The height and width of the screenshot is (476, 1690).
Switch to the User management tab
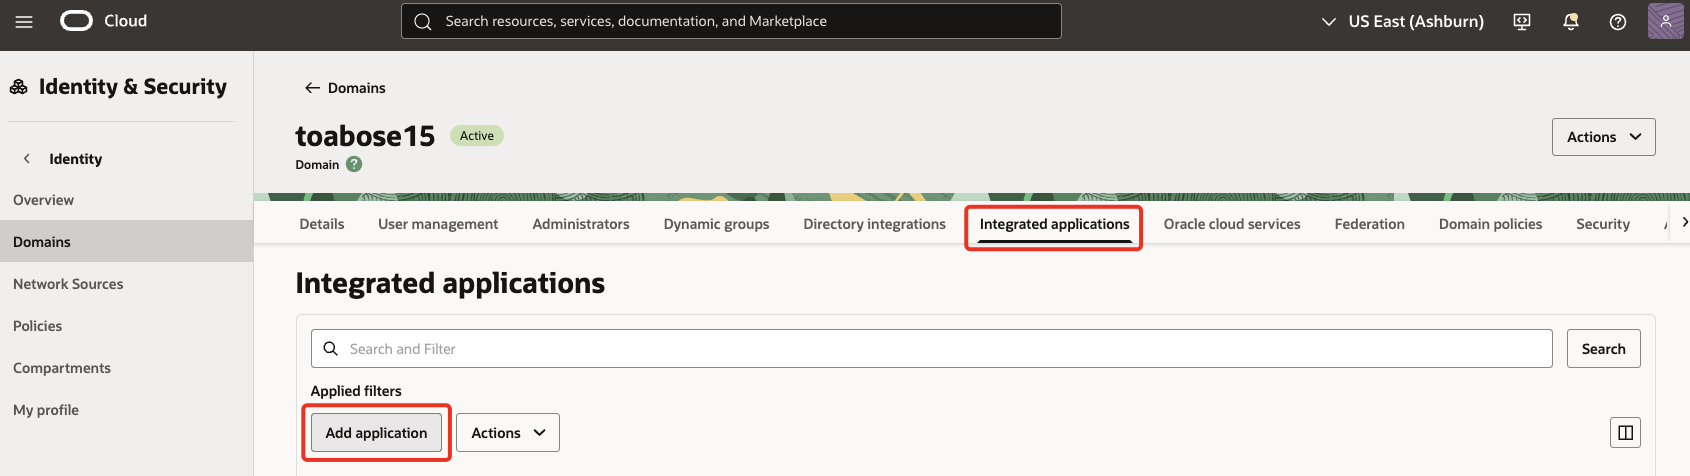pyautogui.click(x=438, y=224)
